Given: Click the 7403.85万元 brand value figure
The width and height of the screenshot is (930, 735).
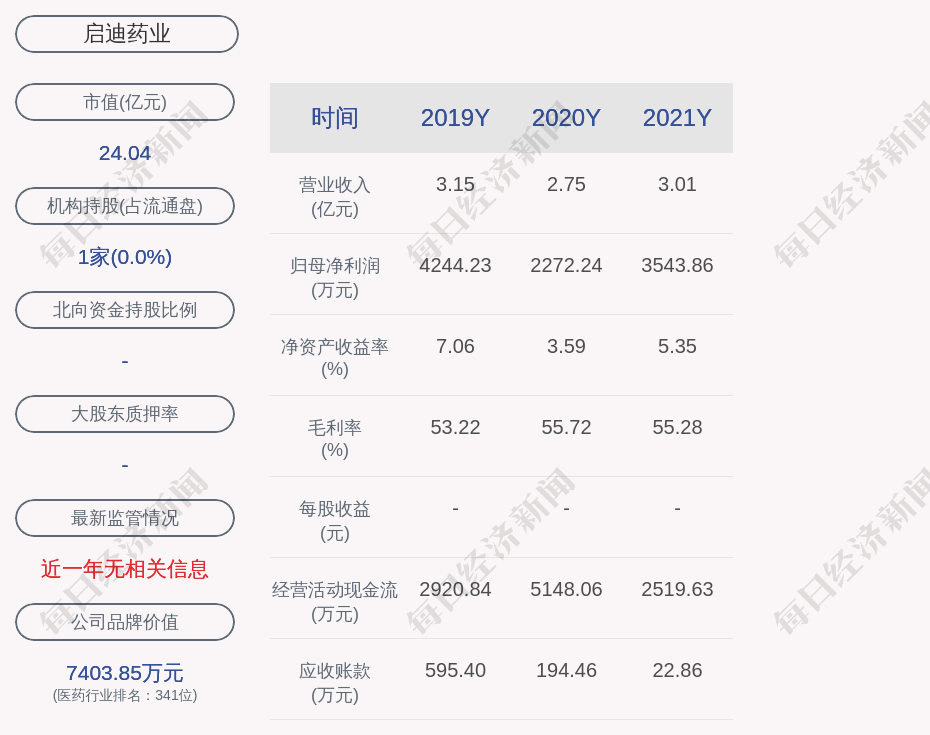Looking at the screenshot, I should click(125, 673).
